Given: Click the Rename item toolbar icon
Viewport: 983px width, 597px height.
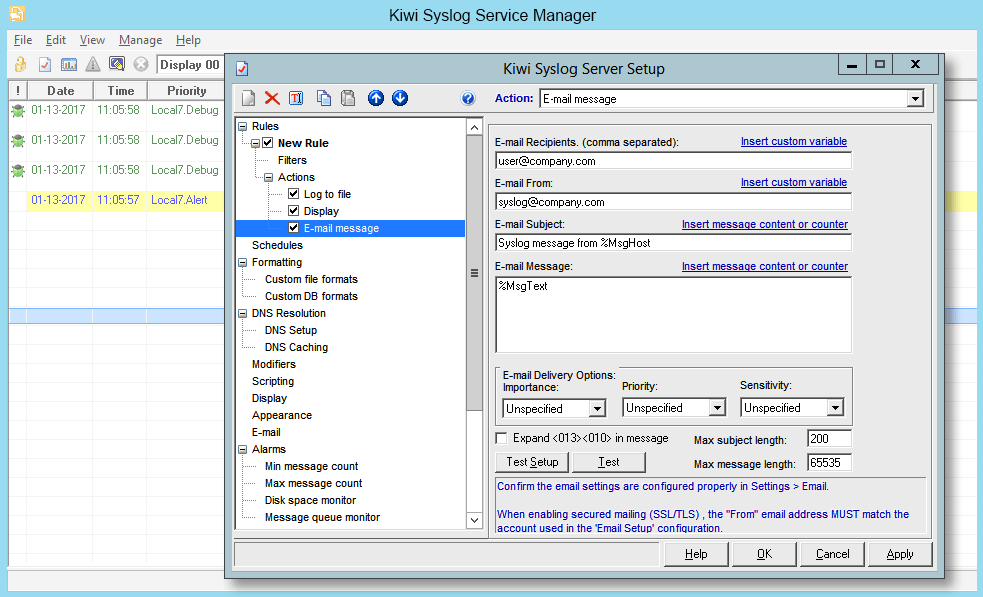Looking at the screenshot, I should (x=296, y=98).
